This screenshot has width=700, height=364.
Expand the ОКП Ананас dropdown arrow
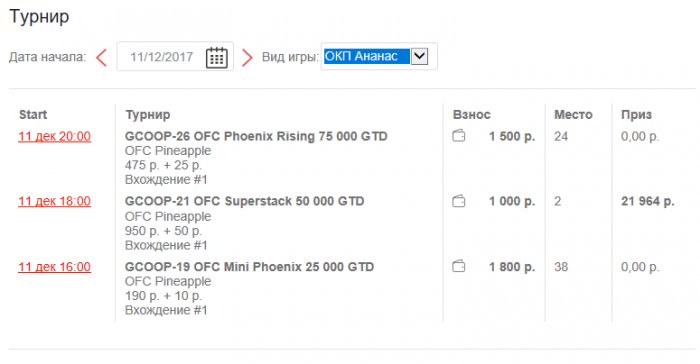[419, 56]
